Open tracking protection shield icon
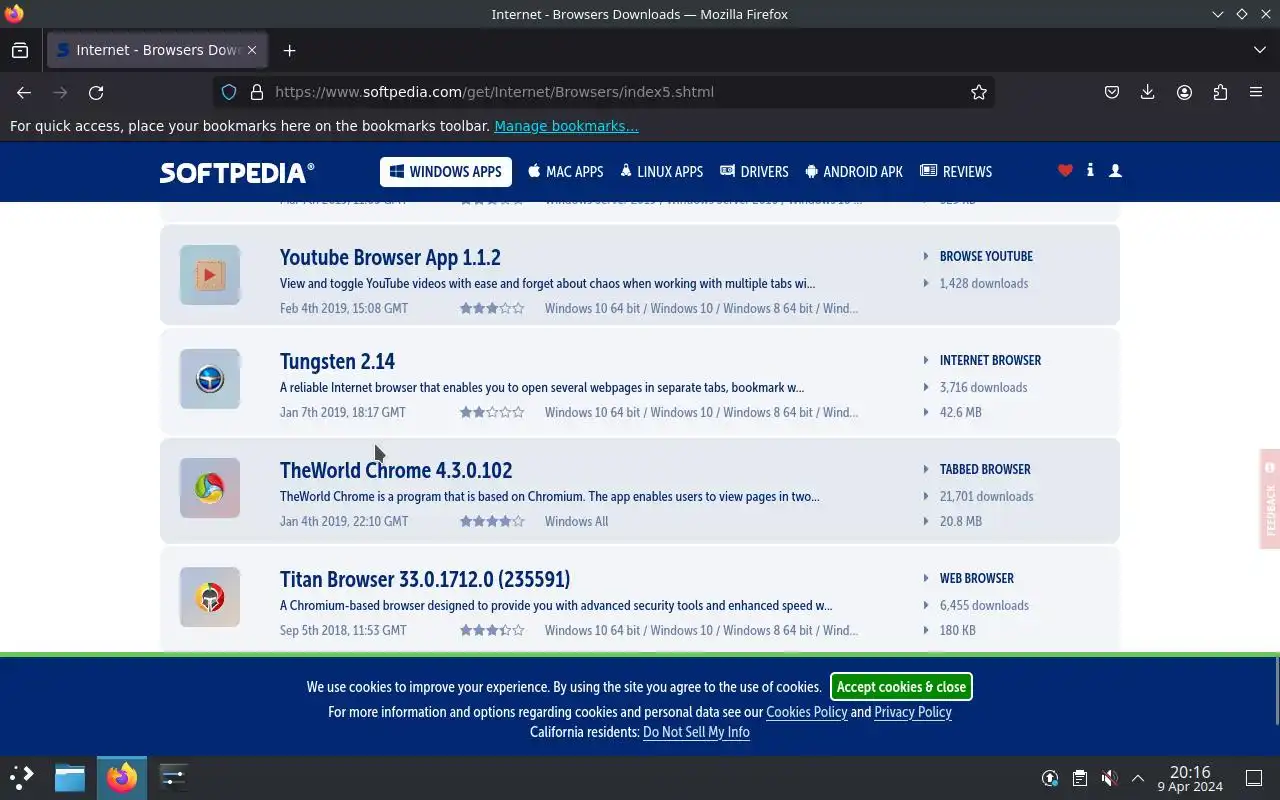1280x800 pixels. (x=229, y=92)
